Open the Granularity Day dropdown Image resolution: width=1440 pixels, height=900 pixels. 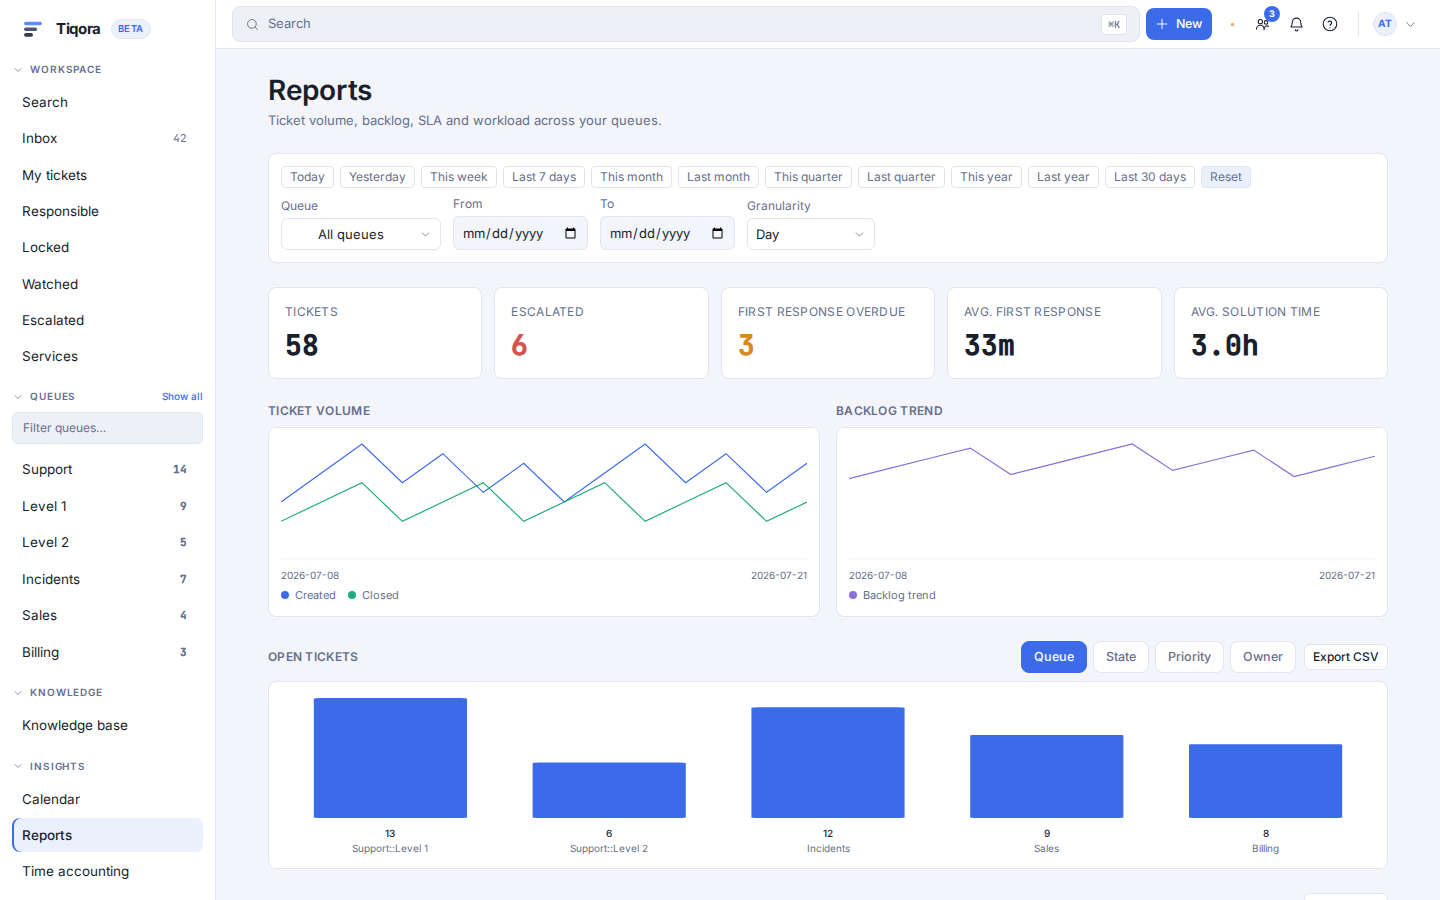[811, 234]
